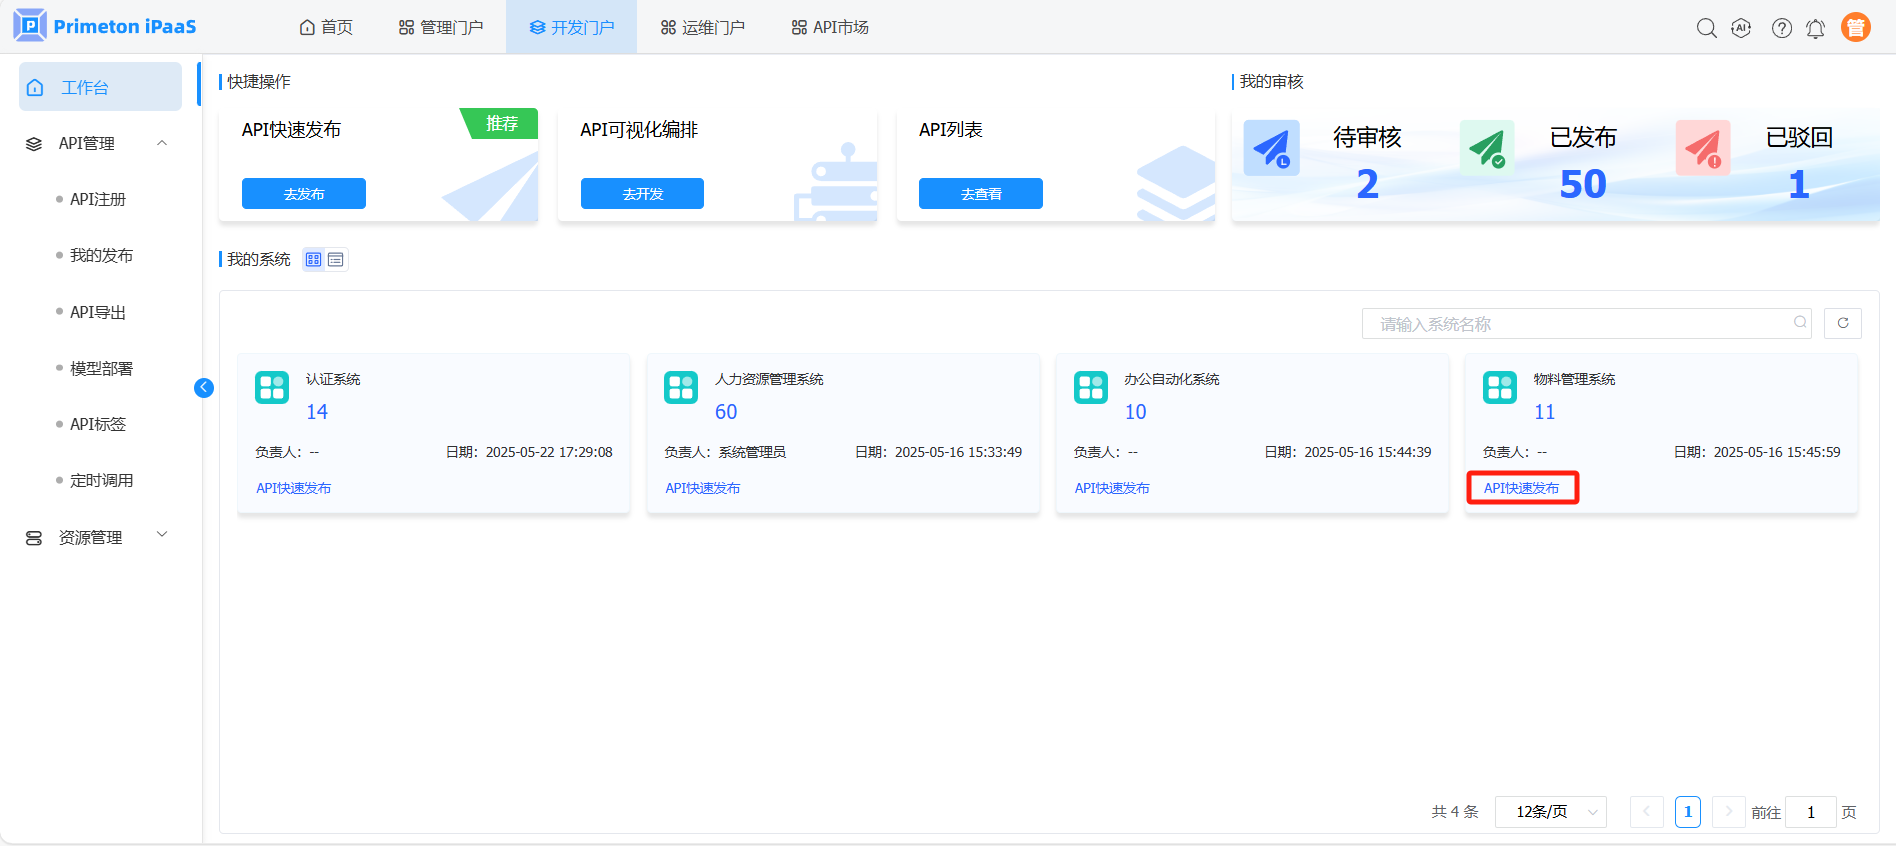Open the 12条/页 page size dropdown
The image size is (1896, 846).
tap(1550, 812)
